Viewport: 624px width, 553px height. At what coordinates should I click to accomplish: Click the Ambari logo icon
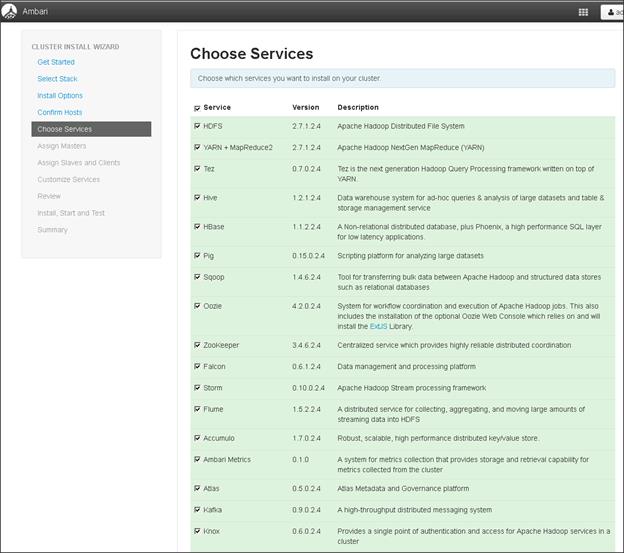pyautogui.click(x=9, y=11)
